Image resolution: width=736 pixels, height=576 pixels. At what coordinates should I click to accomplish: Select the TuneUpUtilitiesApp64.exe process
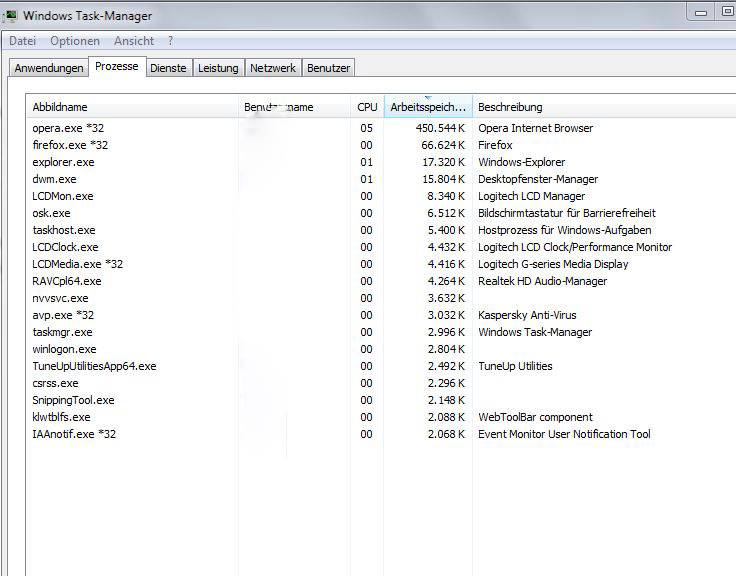pyautogui.click(x=94, y=366)
